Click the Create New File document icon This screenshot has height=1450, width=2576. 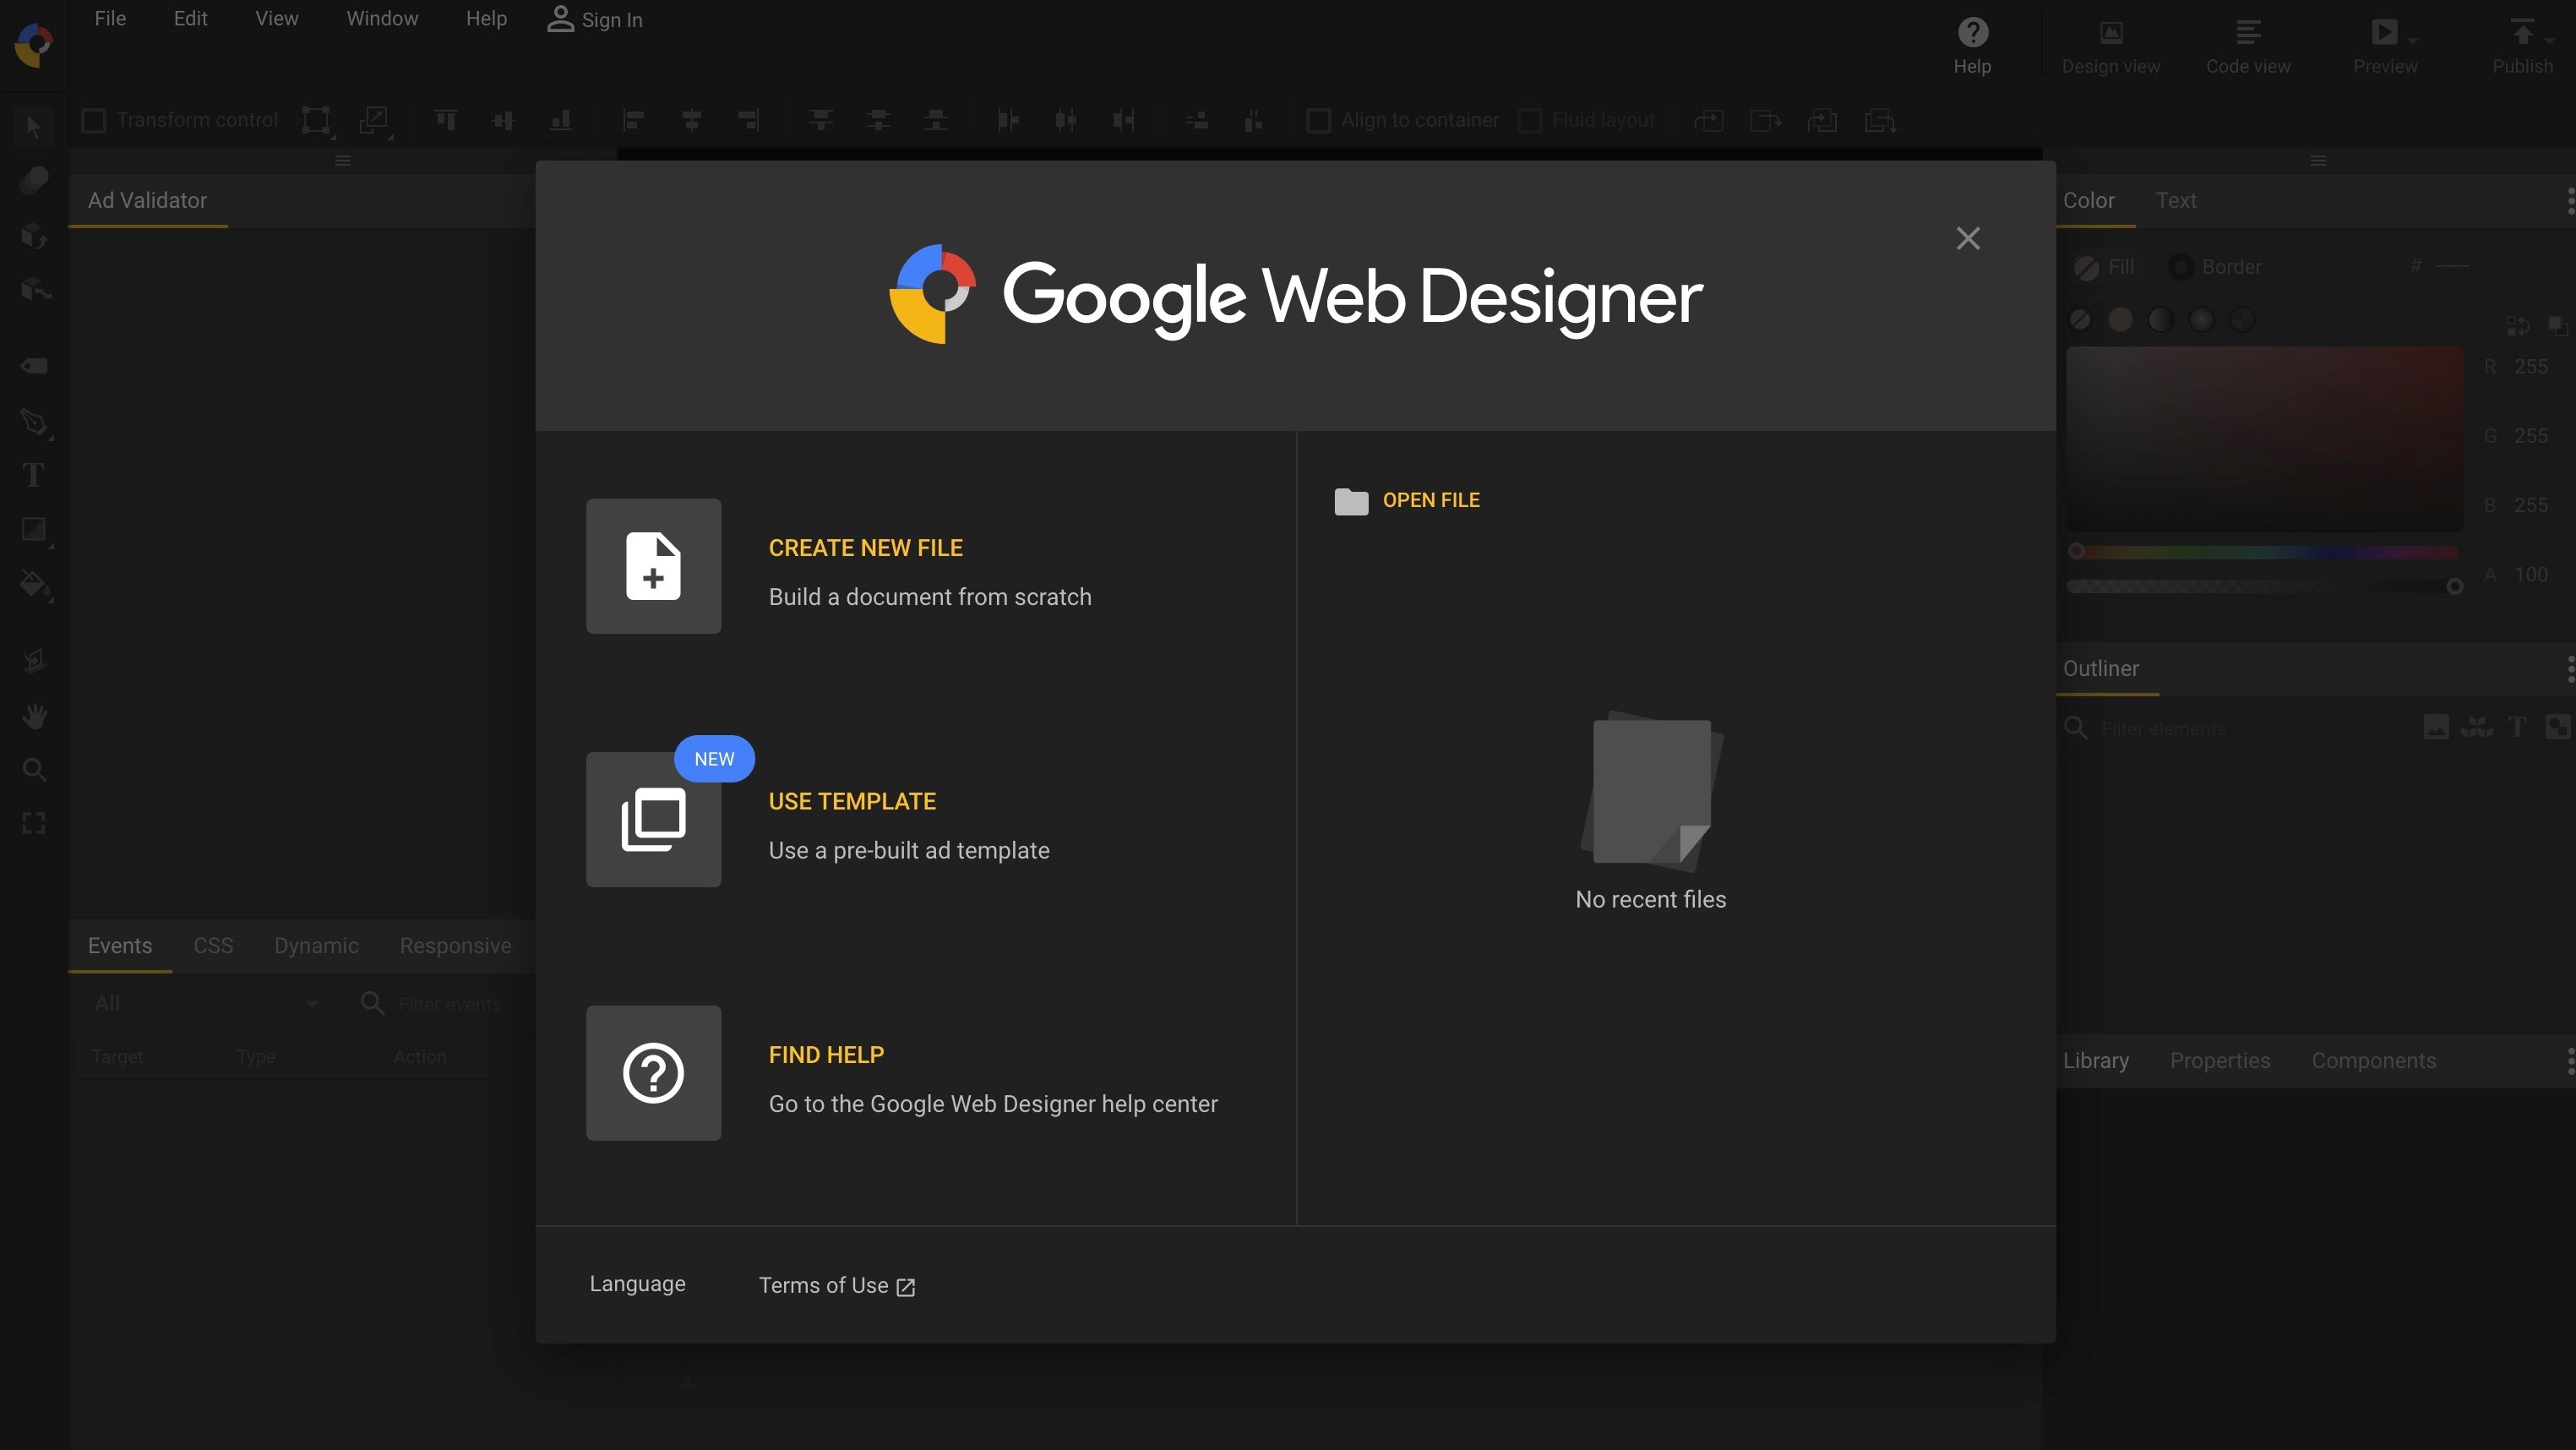point(653,566)
